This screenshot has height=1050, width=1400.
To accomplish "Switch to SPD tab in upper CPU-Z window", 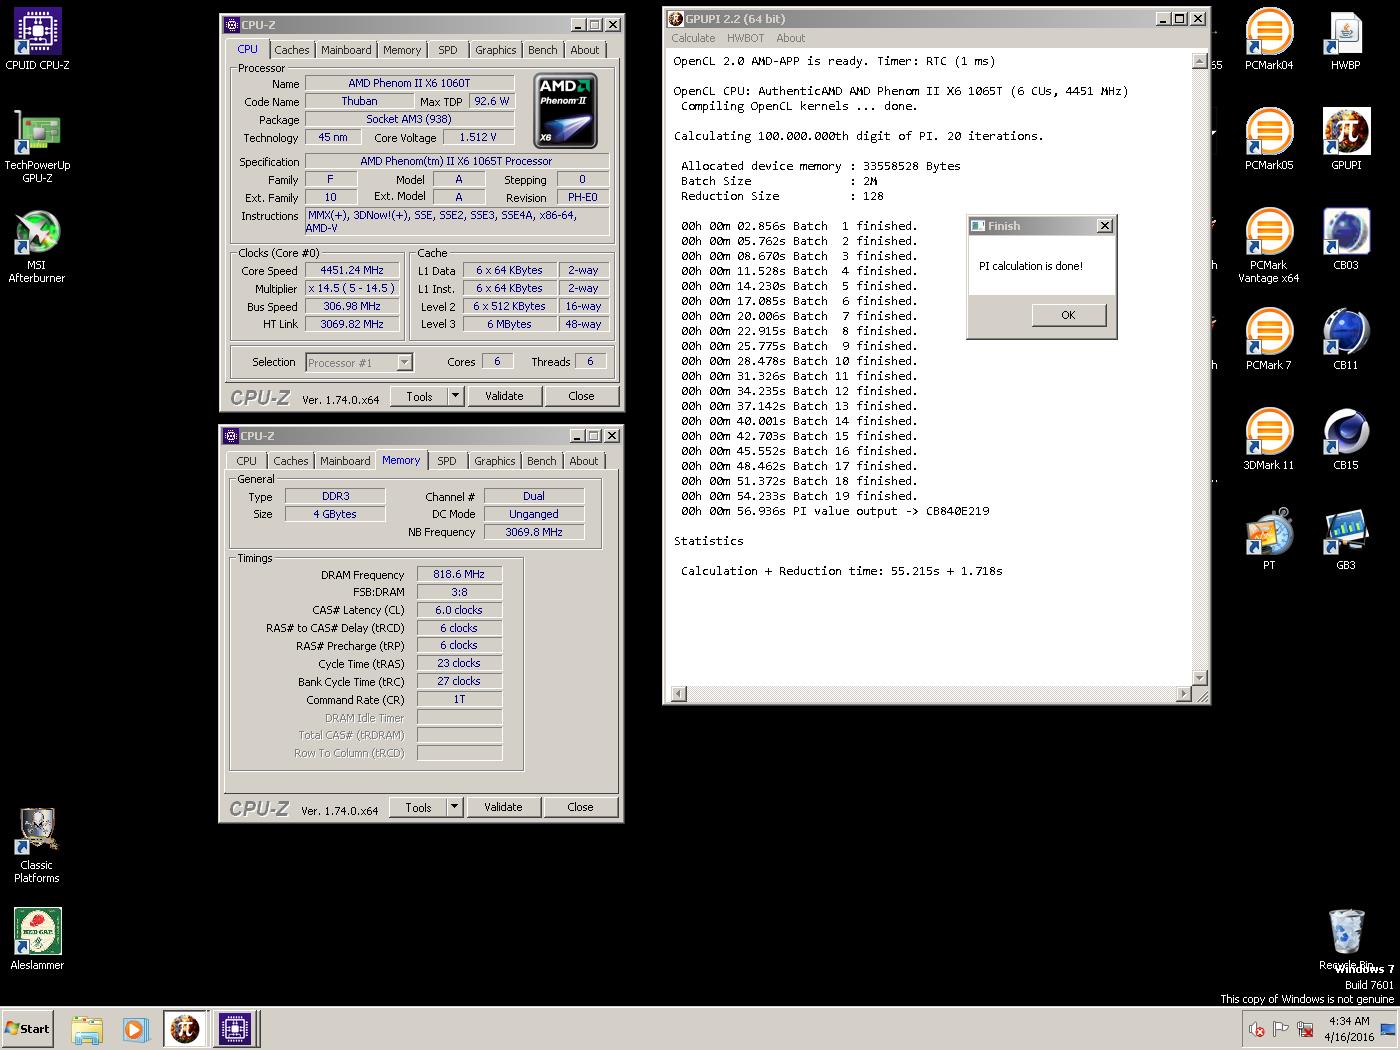I will pyautogui.click(x=448, y=50).
